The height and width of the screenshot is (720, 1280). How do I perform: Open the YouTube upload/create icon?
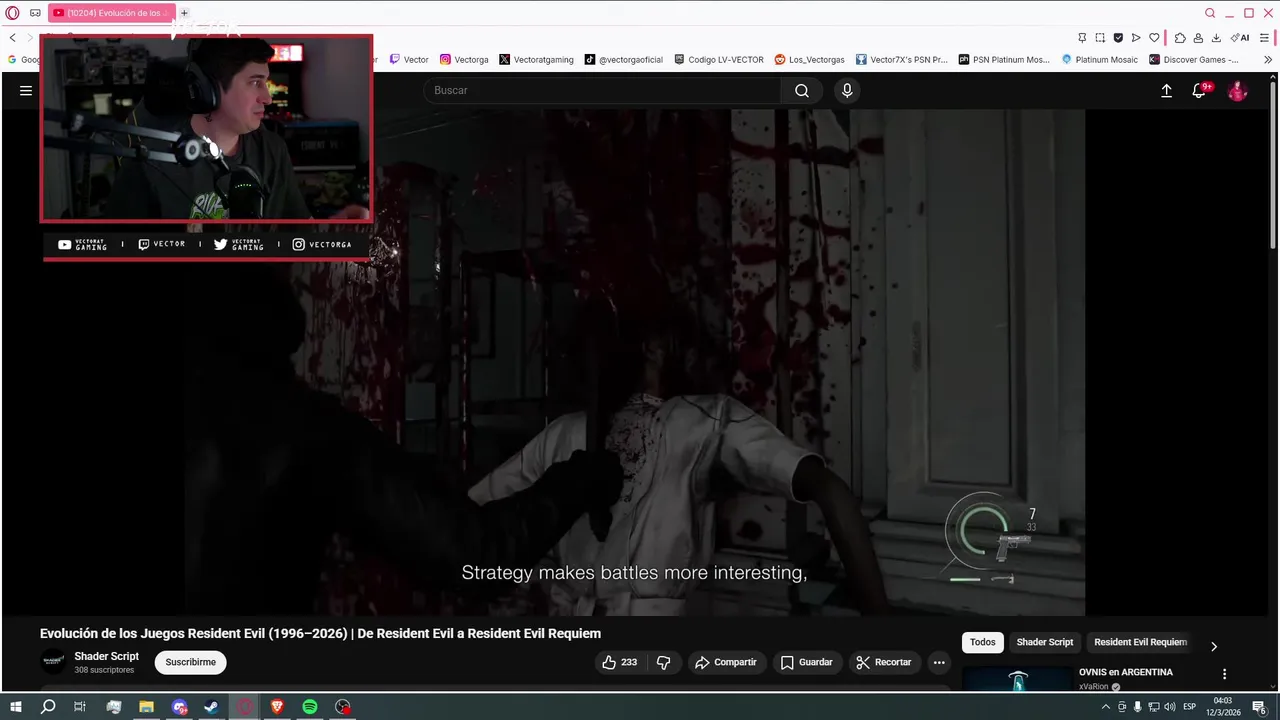pyautogui.click(x=1166, y=90)
